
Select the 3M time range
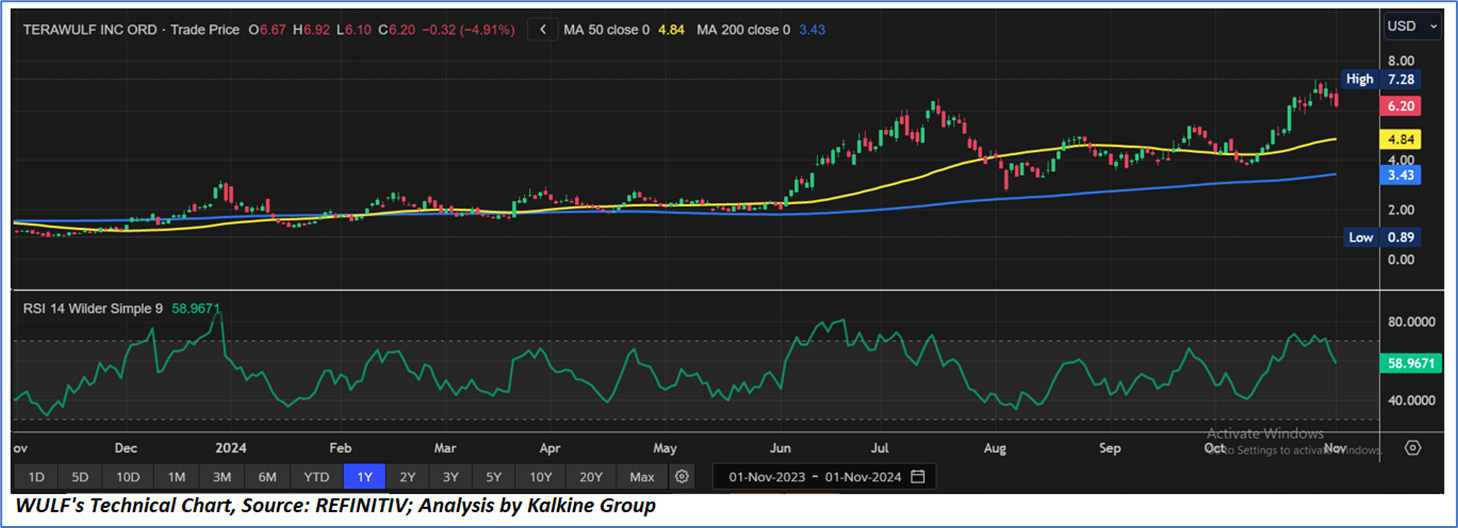coord(222,476)
